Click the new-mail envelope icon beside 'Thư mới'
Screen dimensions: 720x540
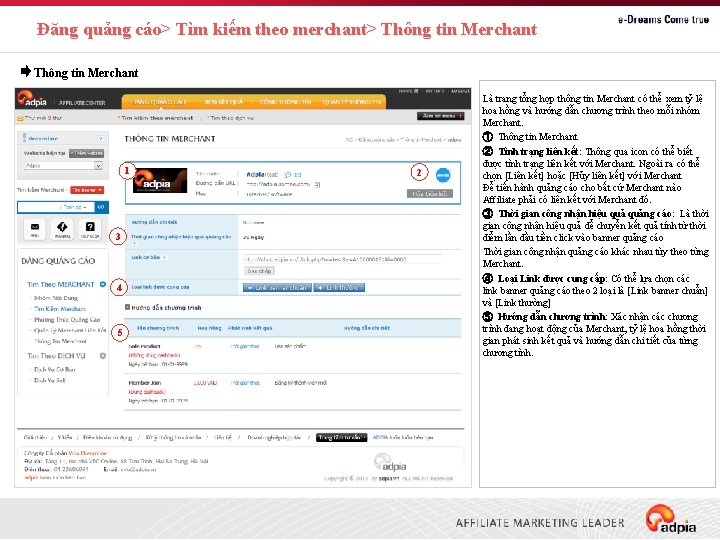(x=20, y=118)
